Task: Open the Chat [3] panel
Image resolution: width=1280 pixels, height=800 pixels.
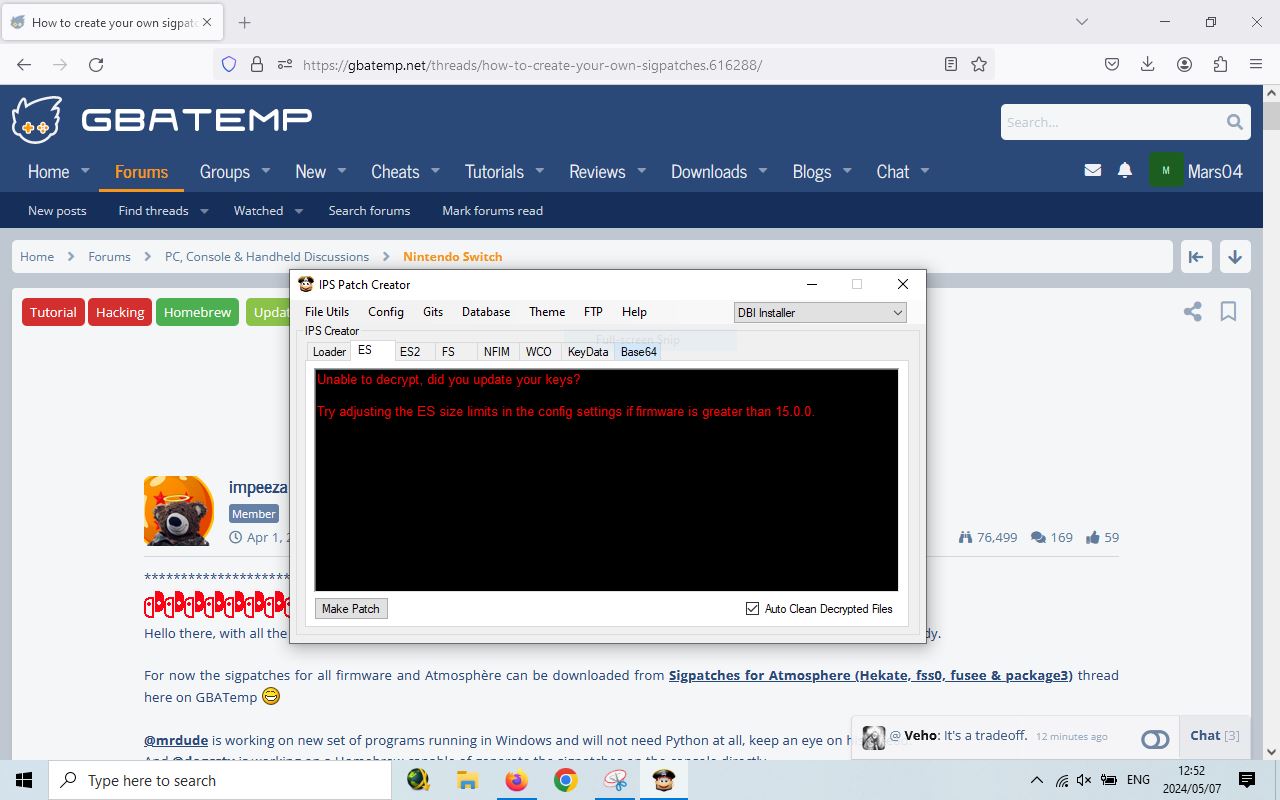Action: coord(1215,735)
